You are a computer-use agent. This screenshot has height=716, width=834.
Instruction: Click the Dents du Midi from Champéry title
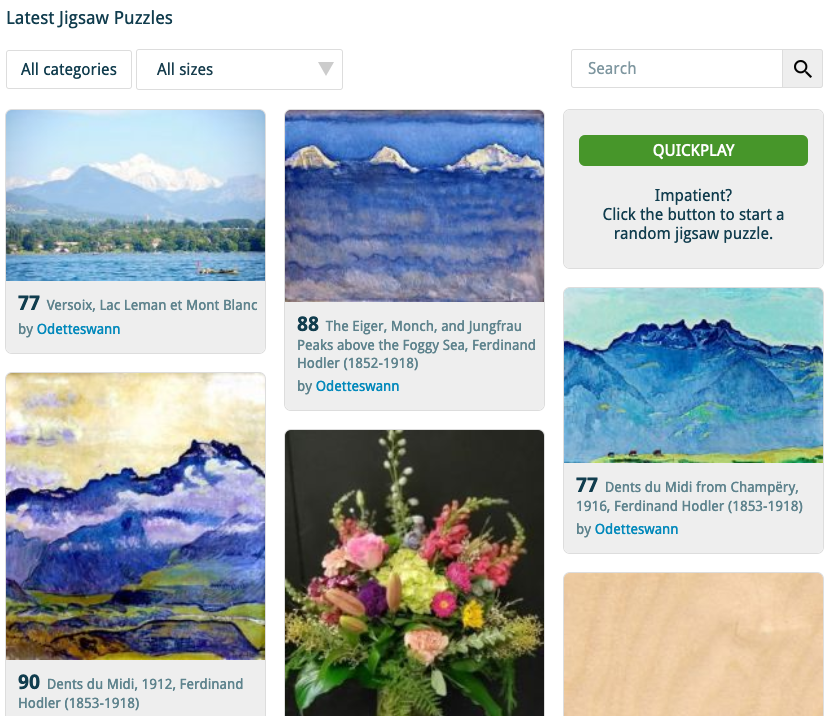coord(689,496)
